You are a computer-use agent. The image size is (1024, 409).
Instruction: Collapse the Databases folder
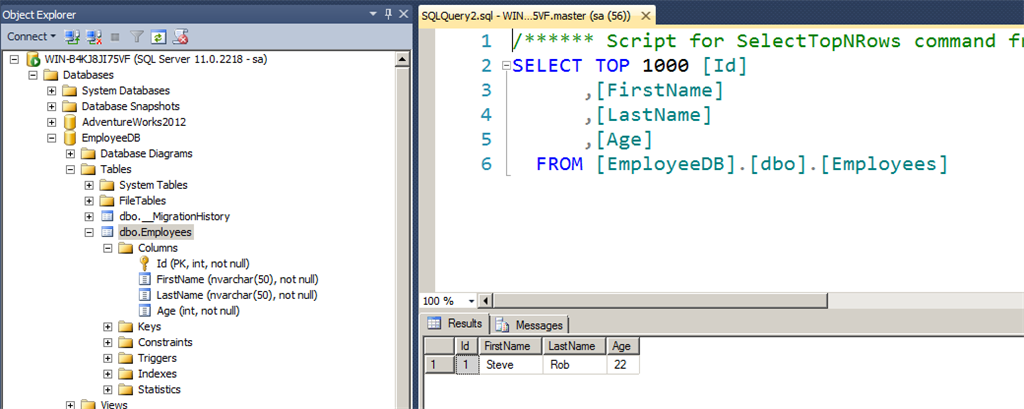[x=33, y=75]
